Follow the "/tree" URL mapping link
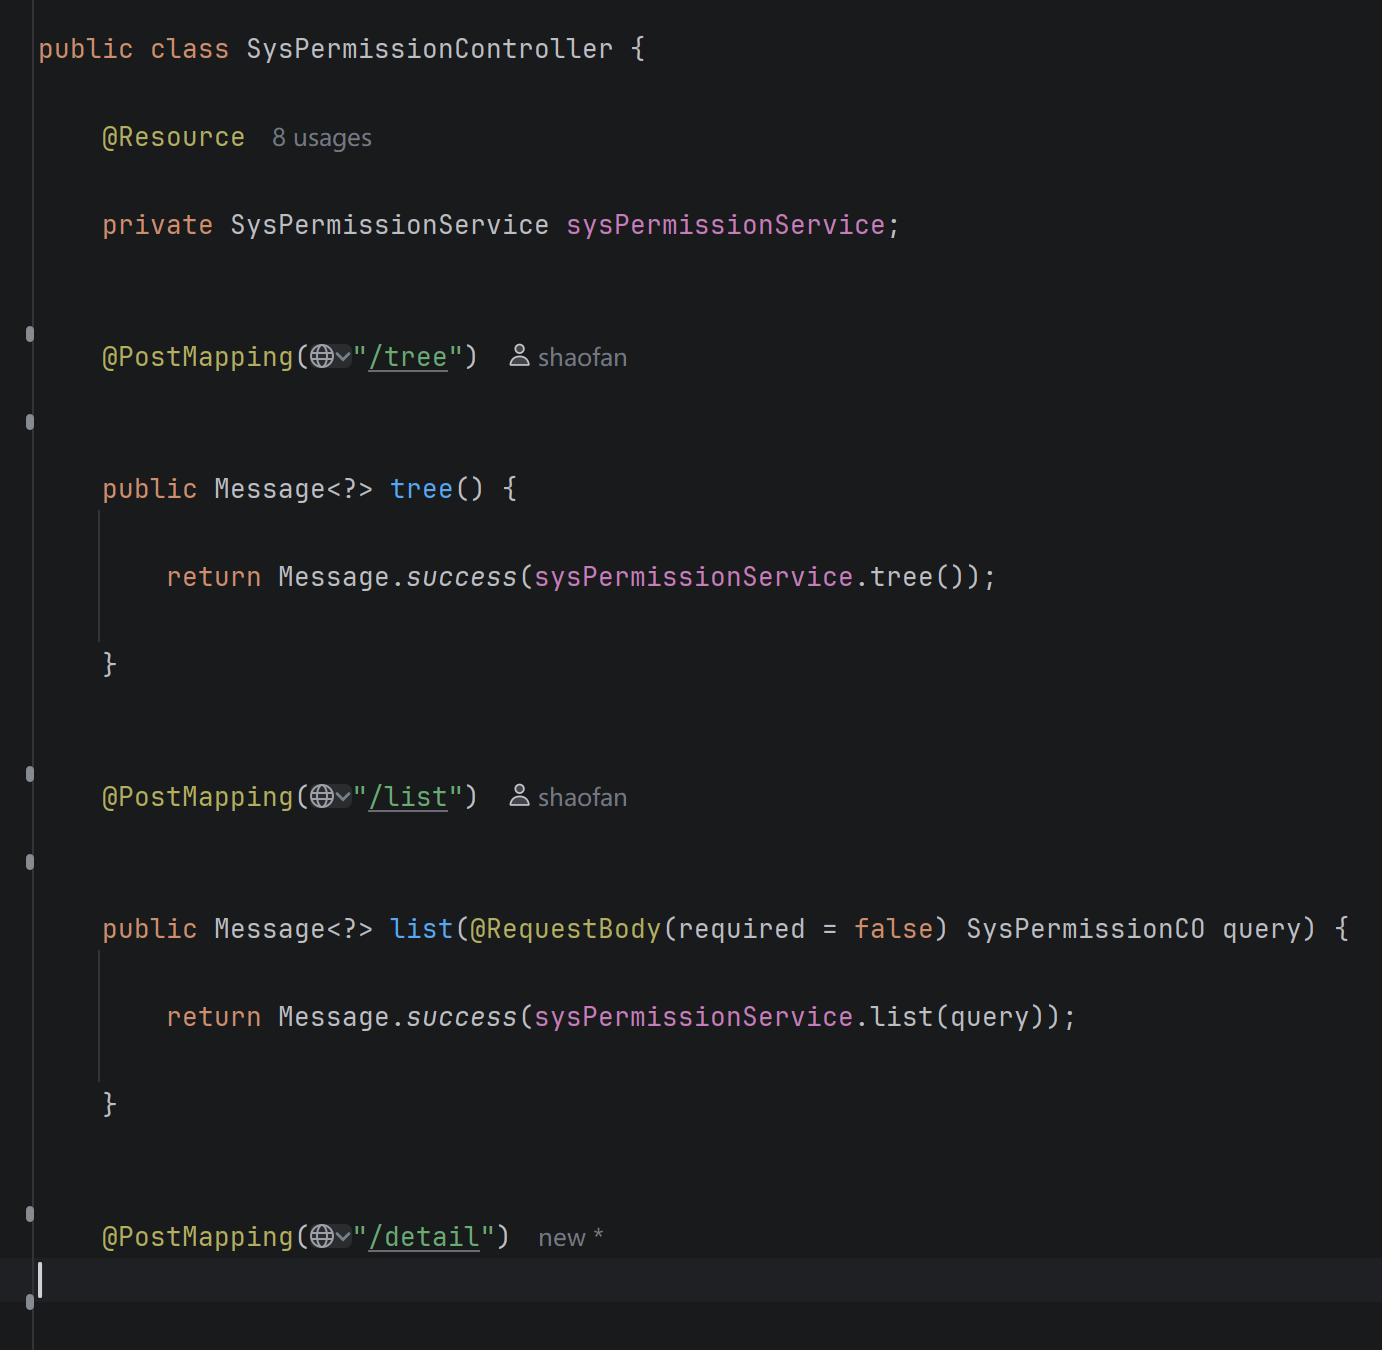Image resolution: width=1382 pixels, height=1350 pixels. (x=408, y=357)
